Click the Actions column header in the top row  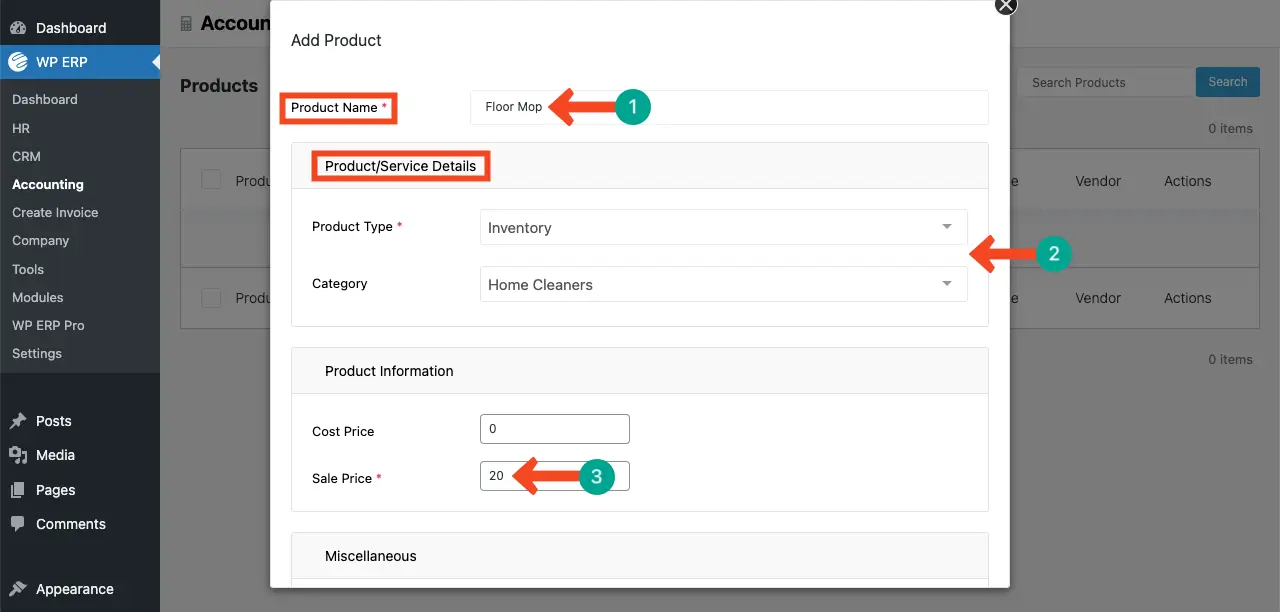point(1187,181)
